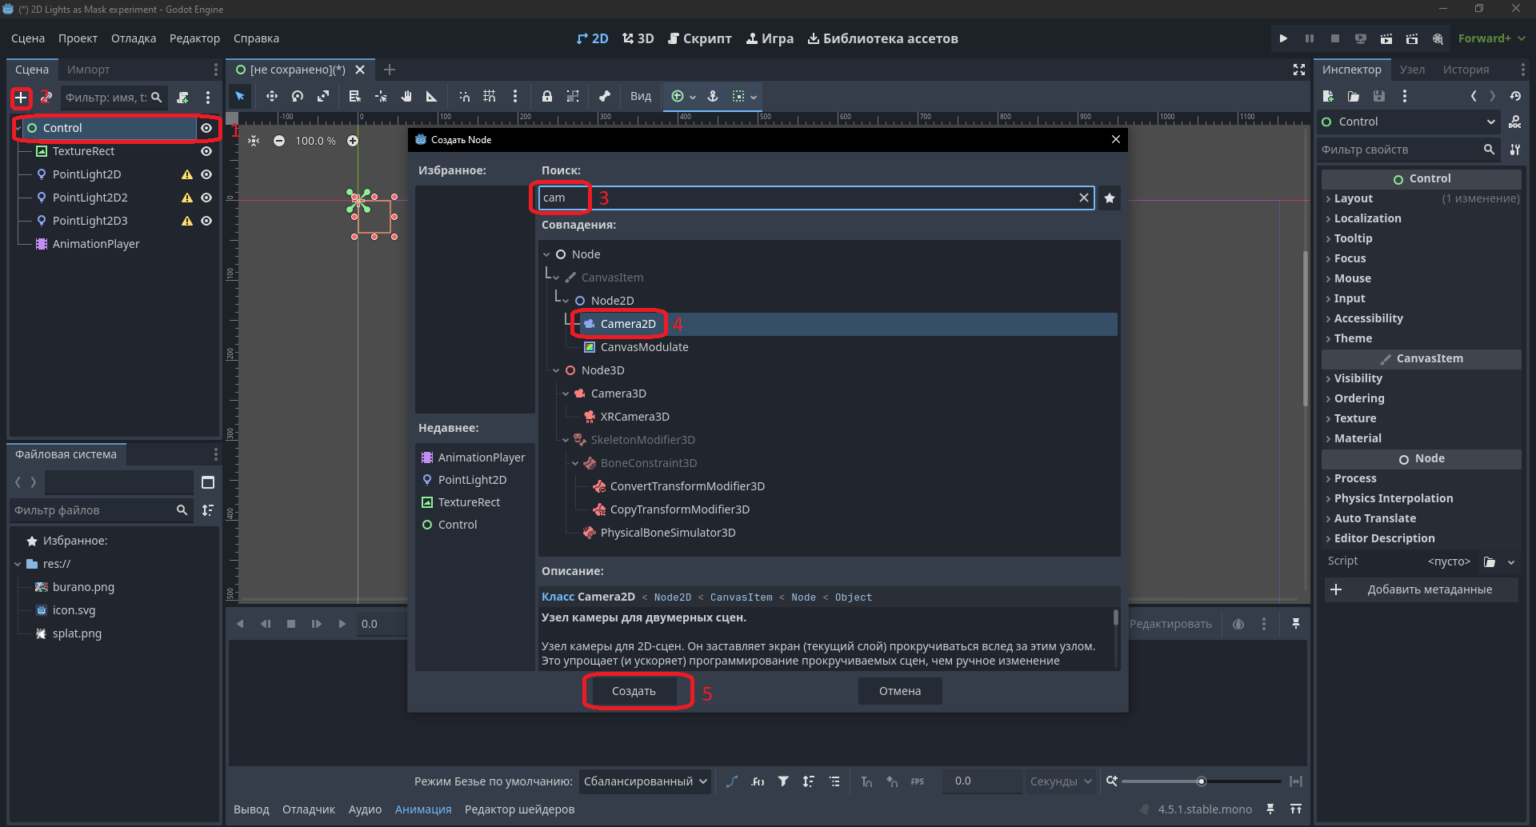Toggle visibility of the TextureRect node

[x=206, y=151]
